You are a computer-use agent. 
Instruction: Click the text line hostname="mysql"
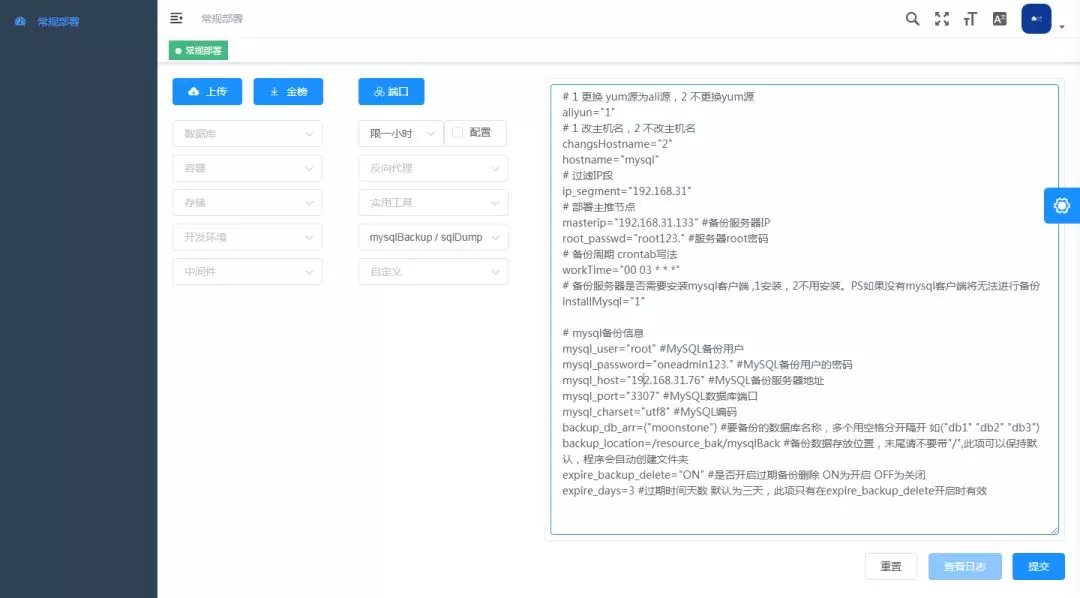tap(610, 159)
